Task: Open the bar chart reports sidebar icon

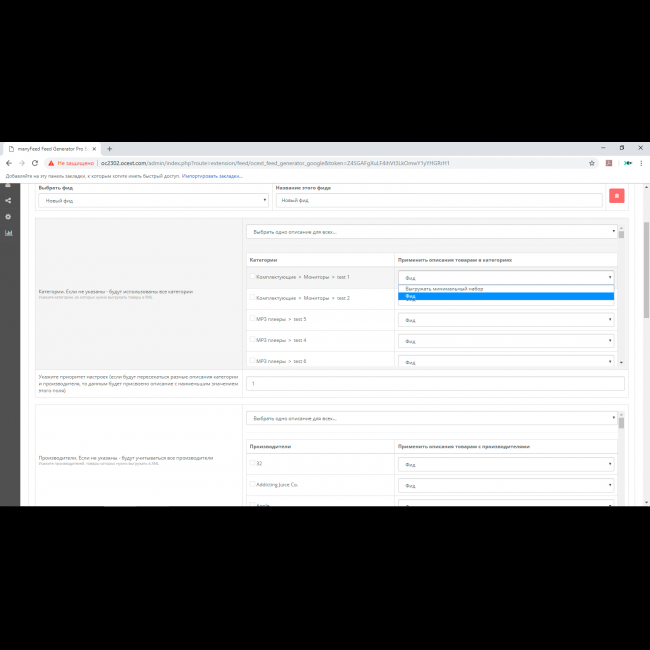Action: point(8,233)
